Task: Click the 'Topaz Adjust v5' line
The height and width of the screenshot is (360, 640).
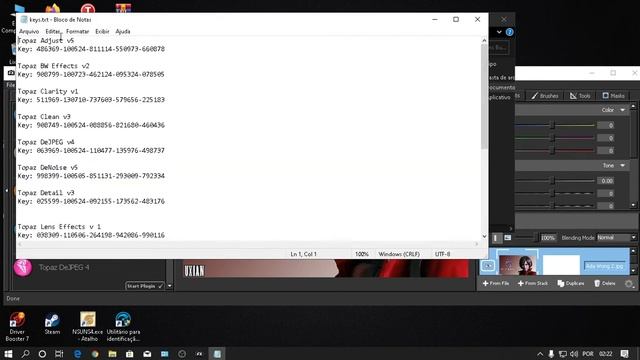Action: (46, 40)
